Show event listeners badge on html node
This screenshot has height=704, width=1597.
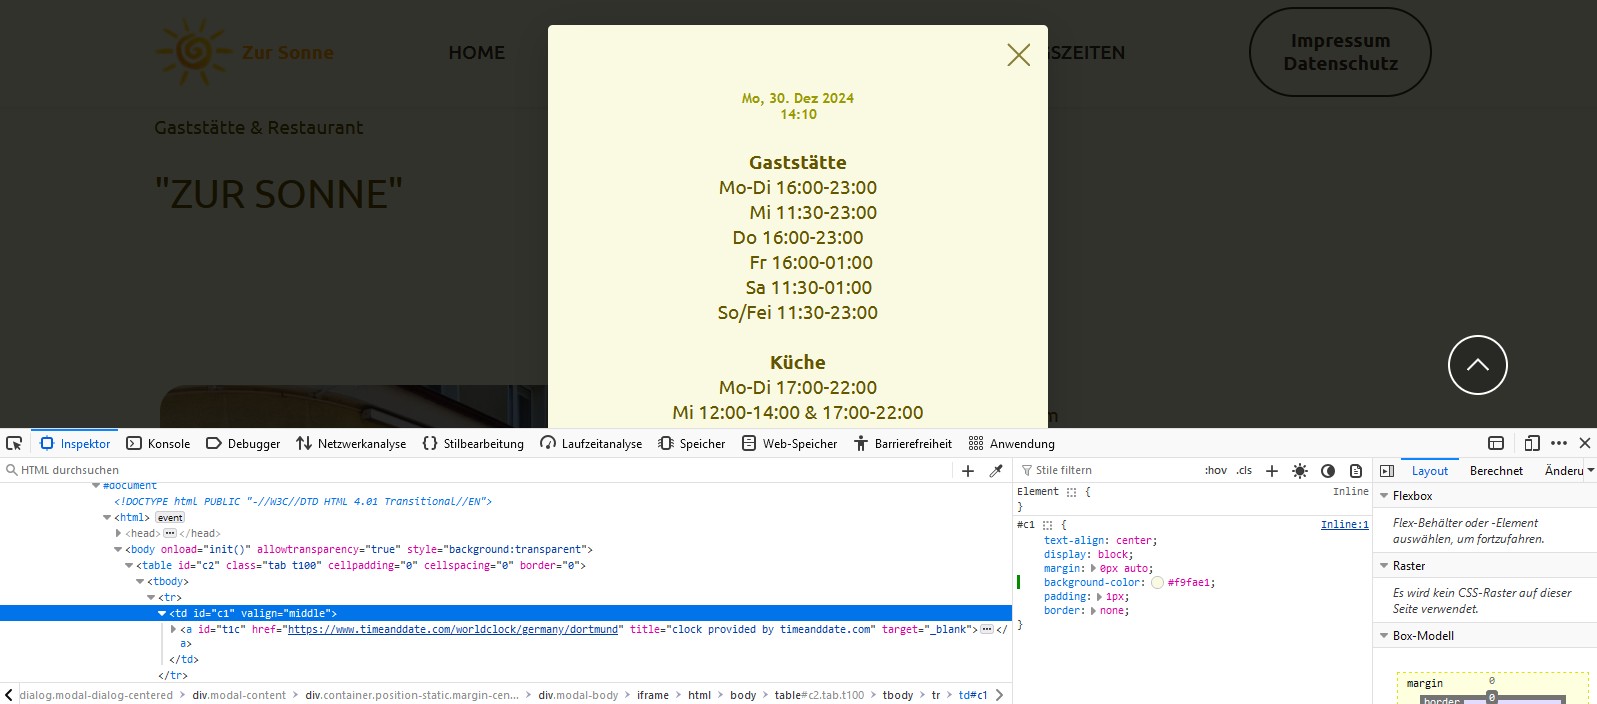click(170, 518)
